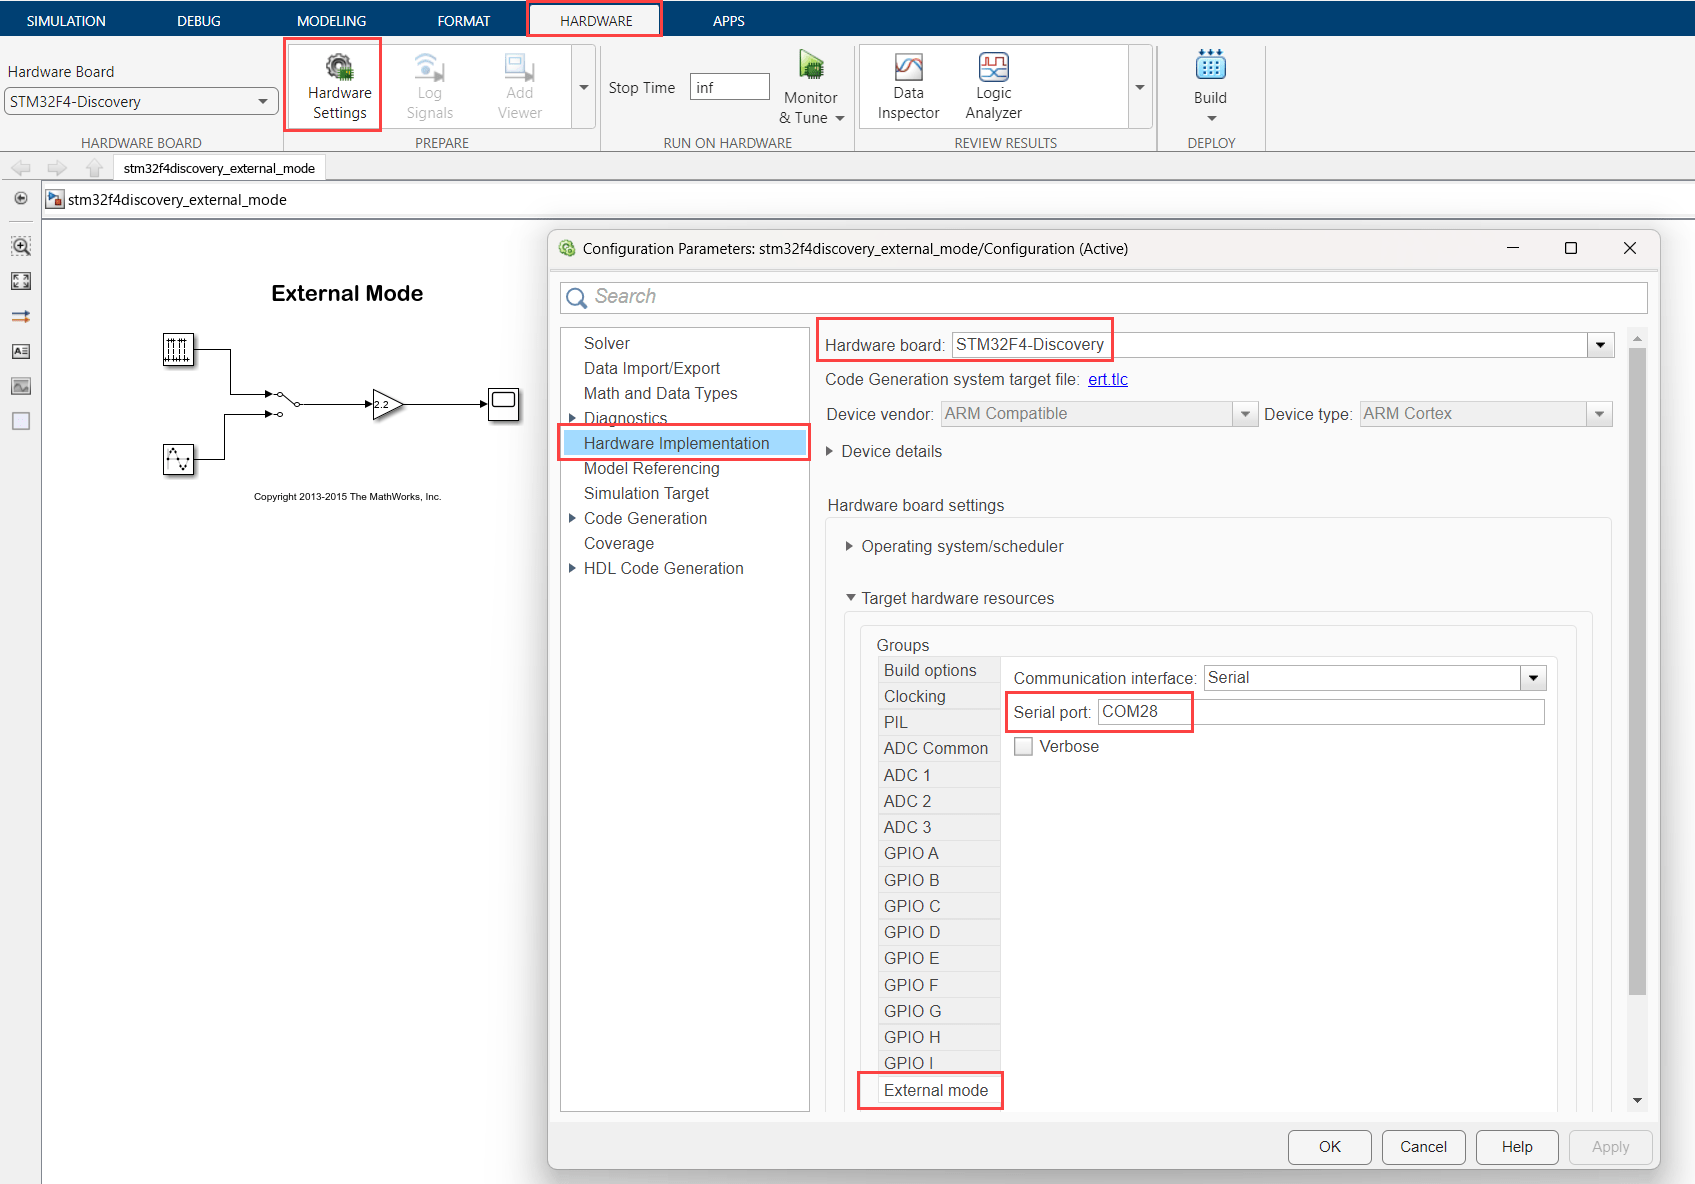Switch to the APPS tab

click(728, 20)
